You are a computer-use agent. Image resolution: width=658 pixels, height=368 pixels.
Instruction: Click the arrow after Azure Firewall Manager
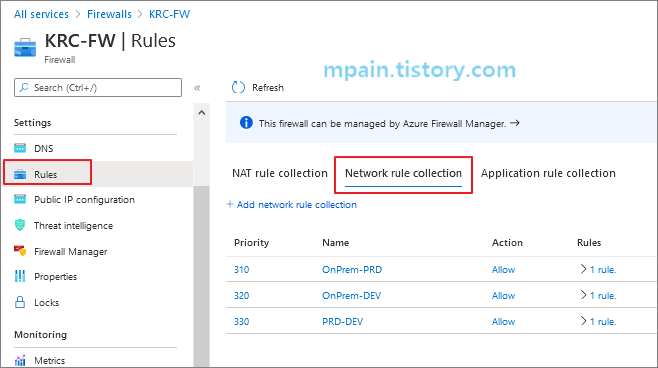point(515,123)
